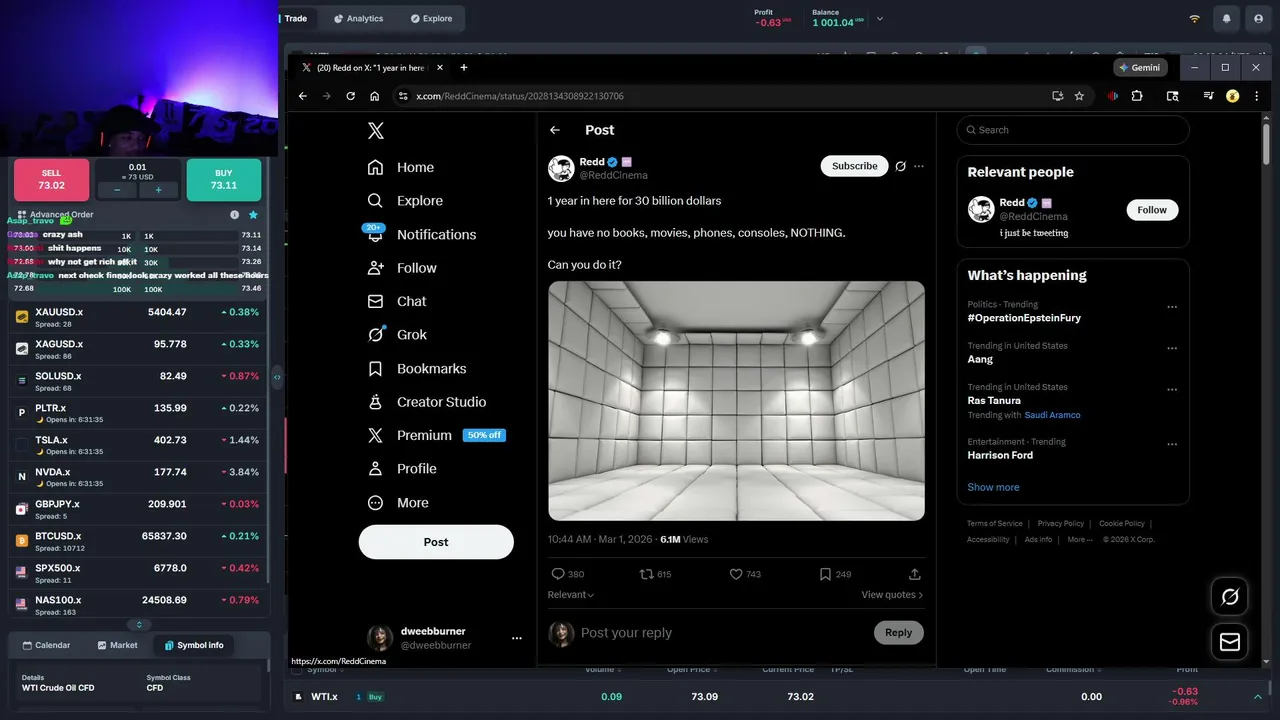
Task: Follow Redd in Relevant people
Action: (1152, 210)
